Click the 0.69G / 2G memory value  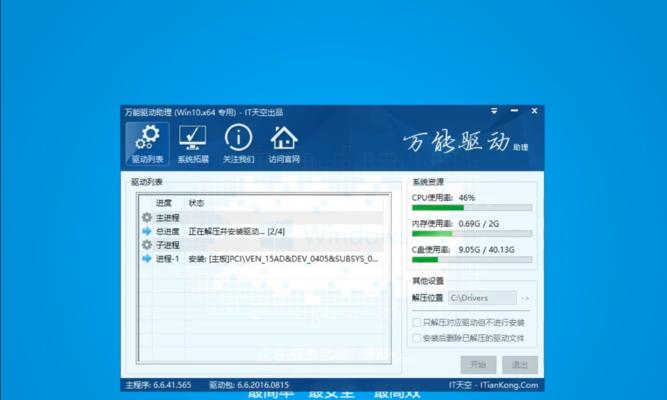[479, 223]
